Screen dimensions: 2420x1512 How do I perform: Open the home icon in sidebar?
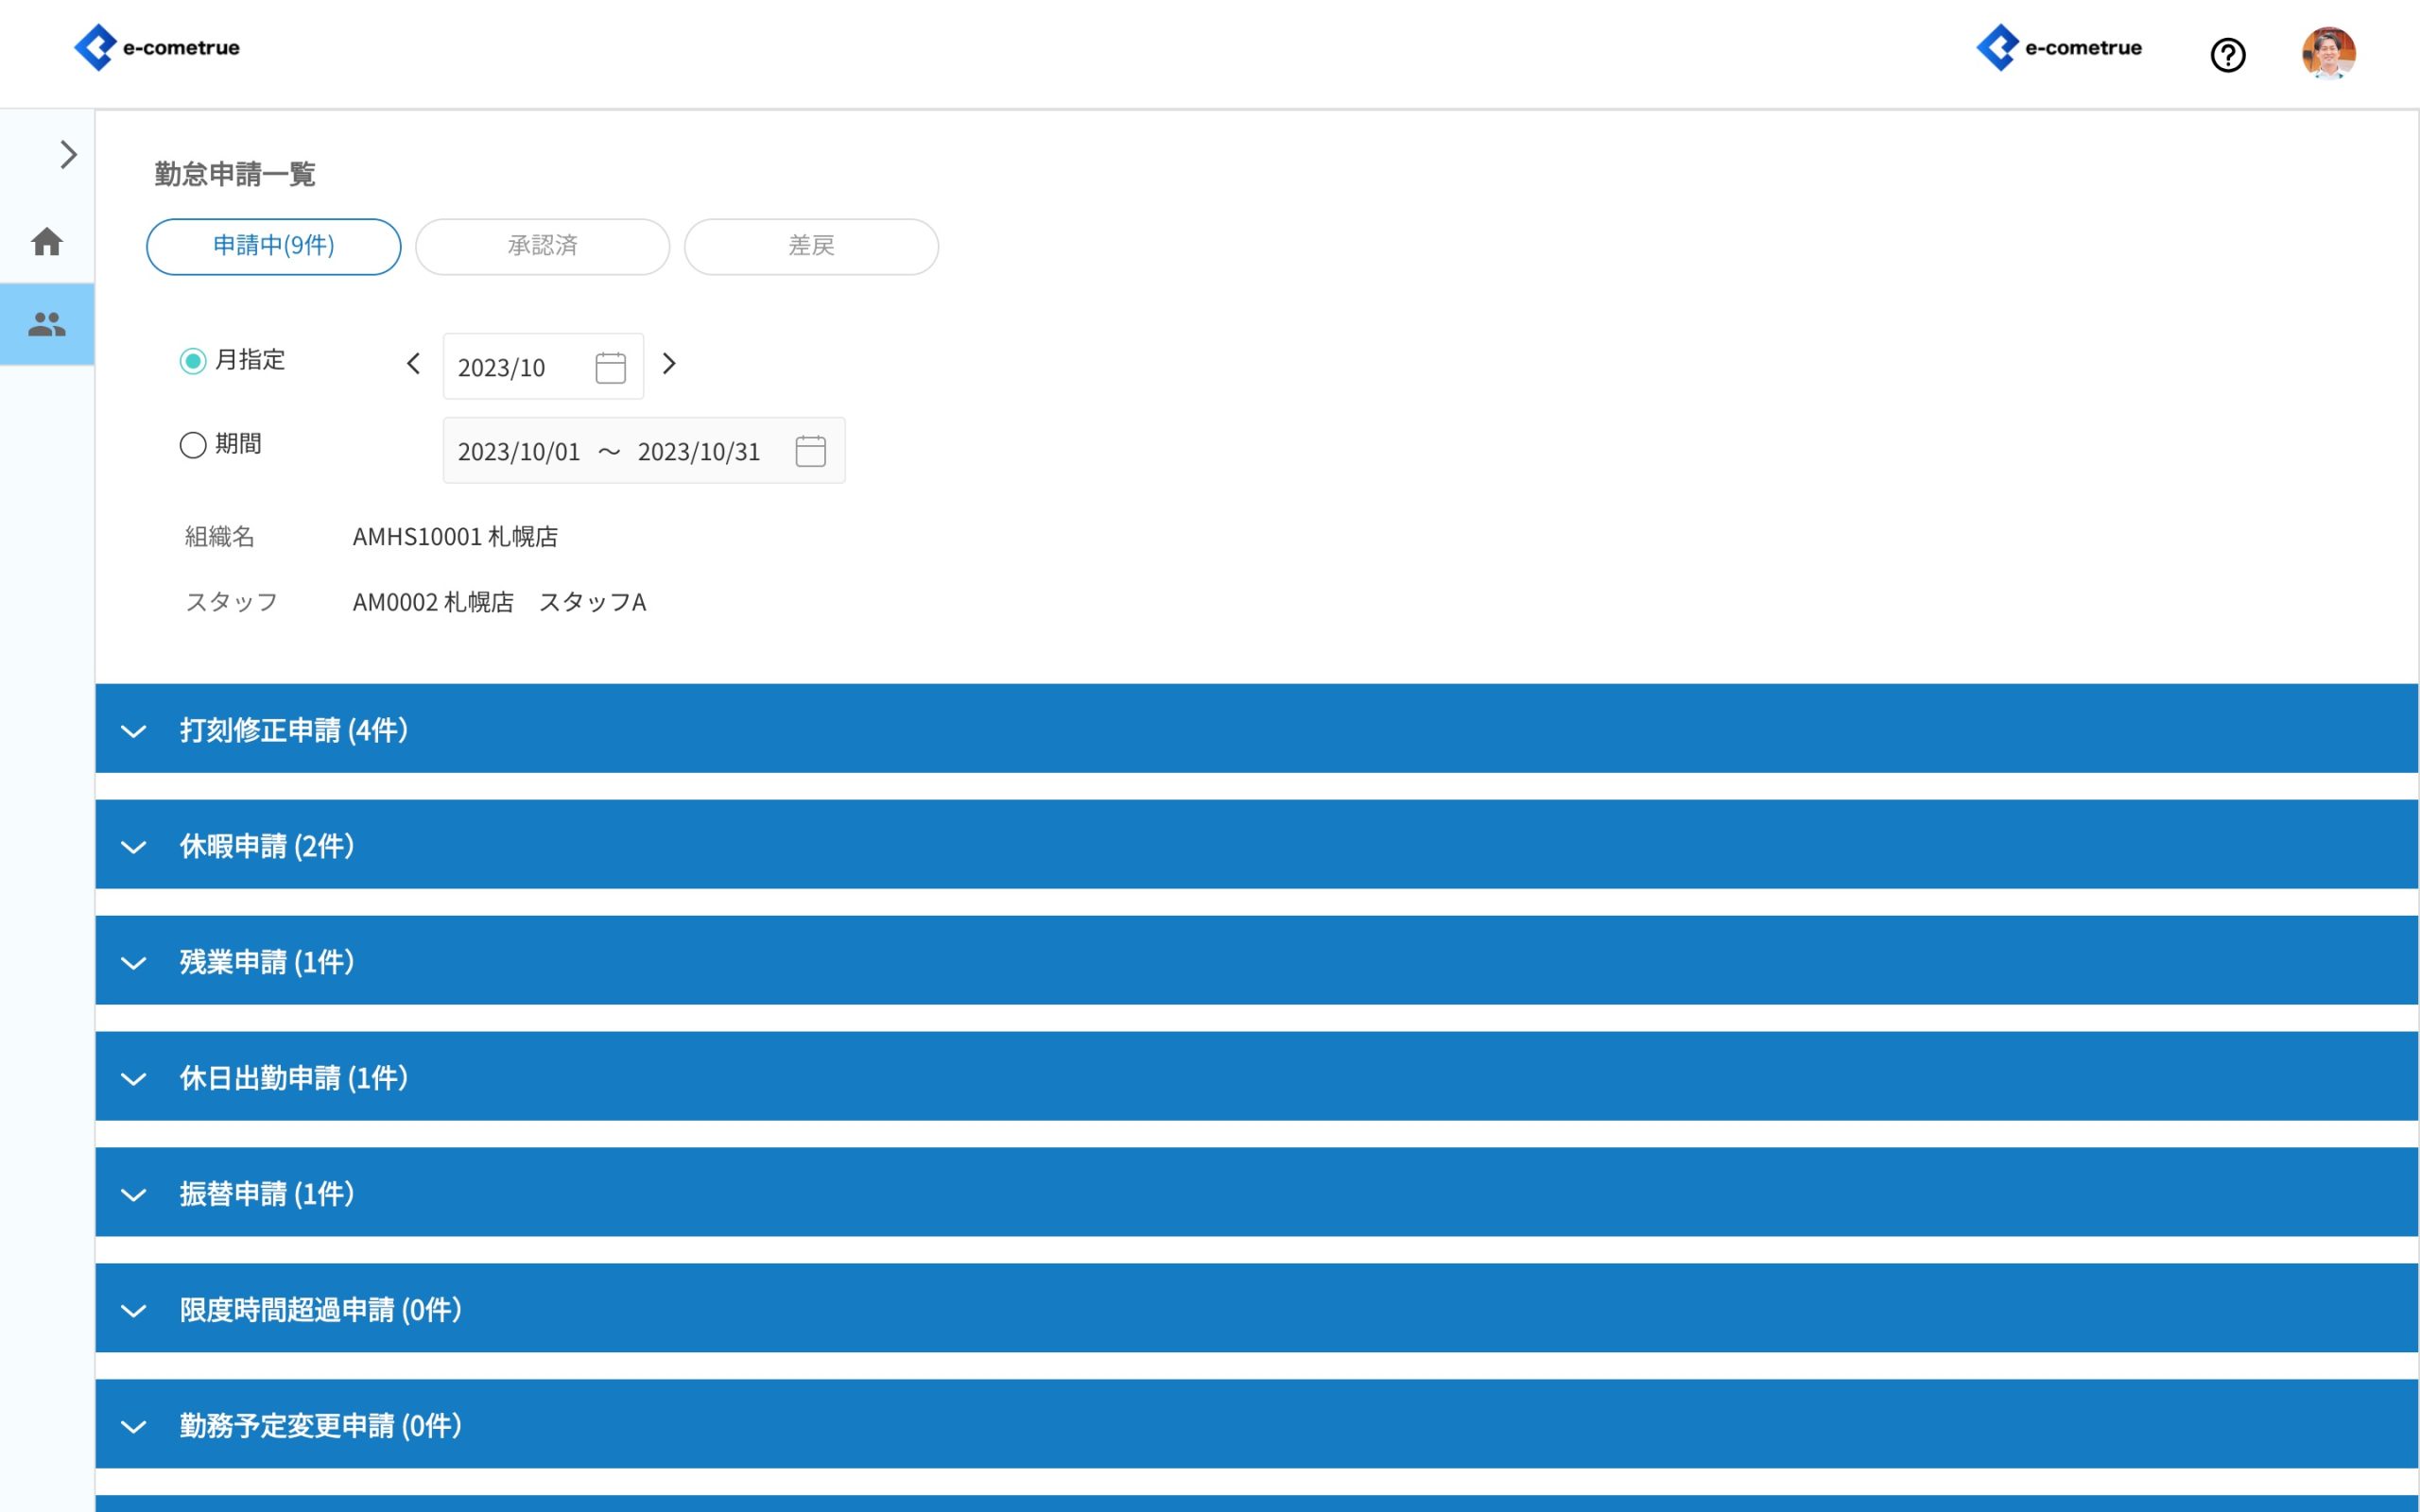[47, 241]
